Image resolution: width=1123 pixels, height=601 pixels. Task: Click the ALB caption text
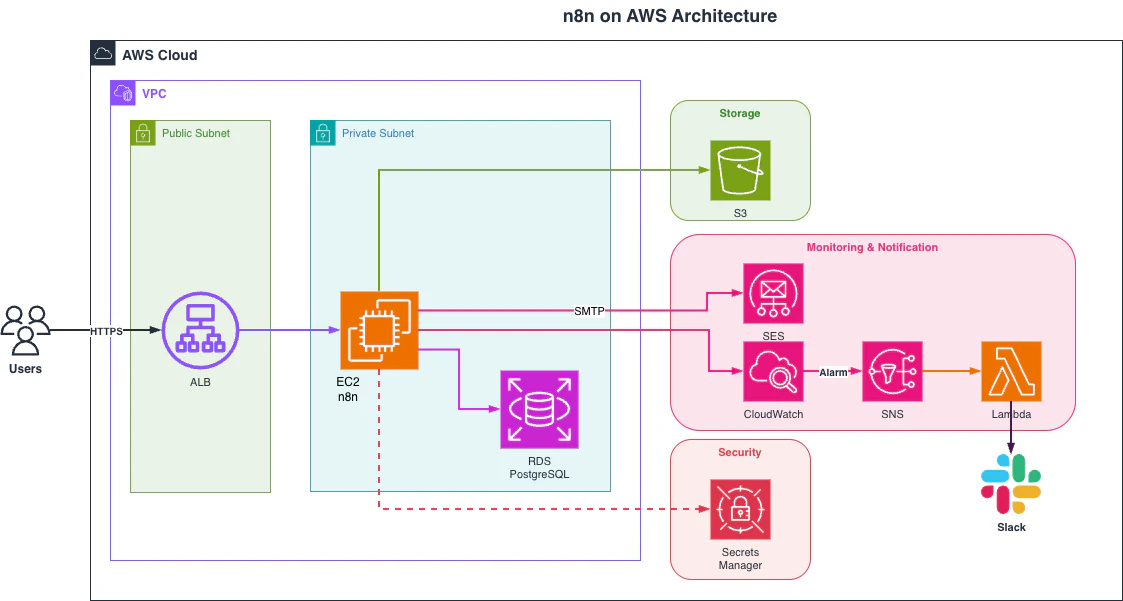click(x=201, y=383)
